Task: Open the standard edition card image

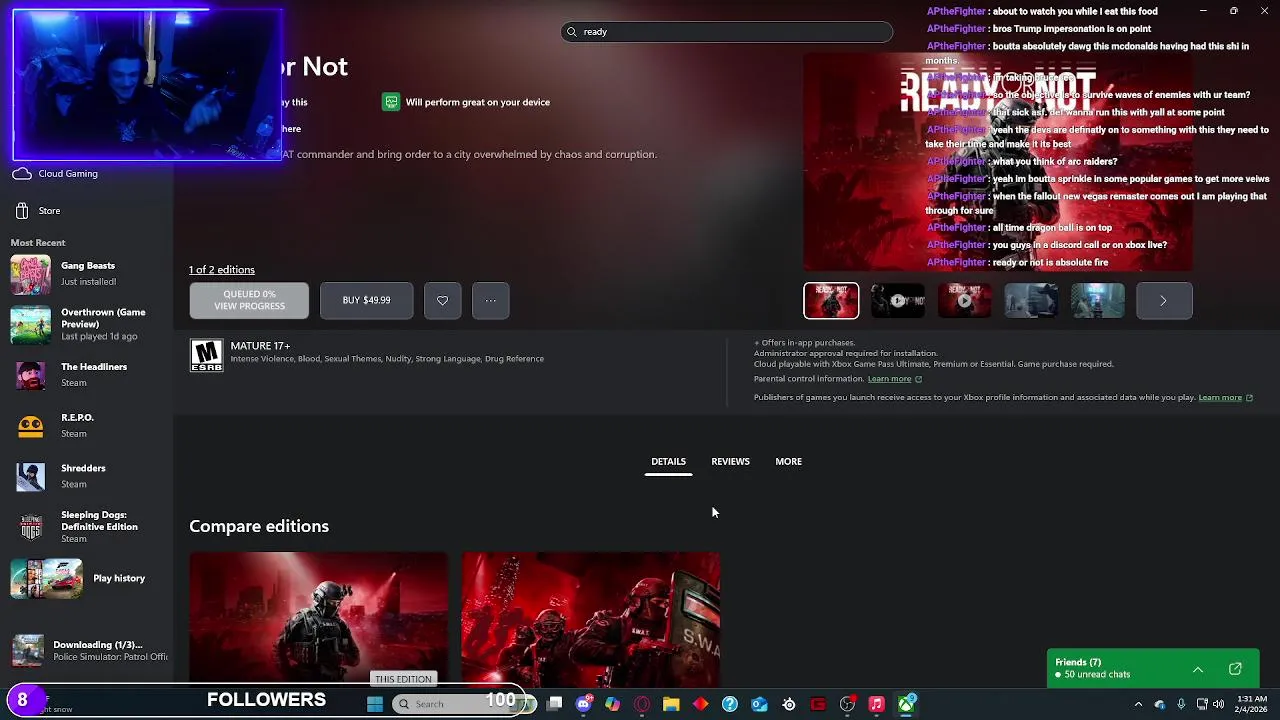Action: [319, 618]
